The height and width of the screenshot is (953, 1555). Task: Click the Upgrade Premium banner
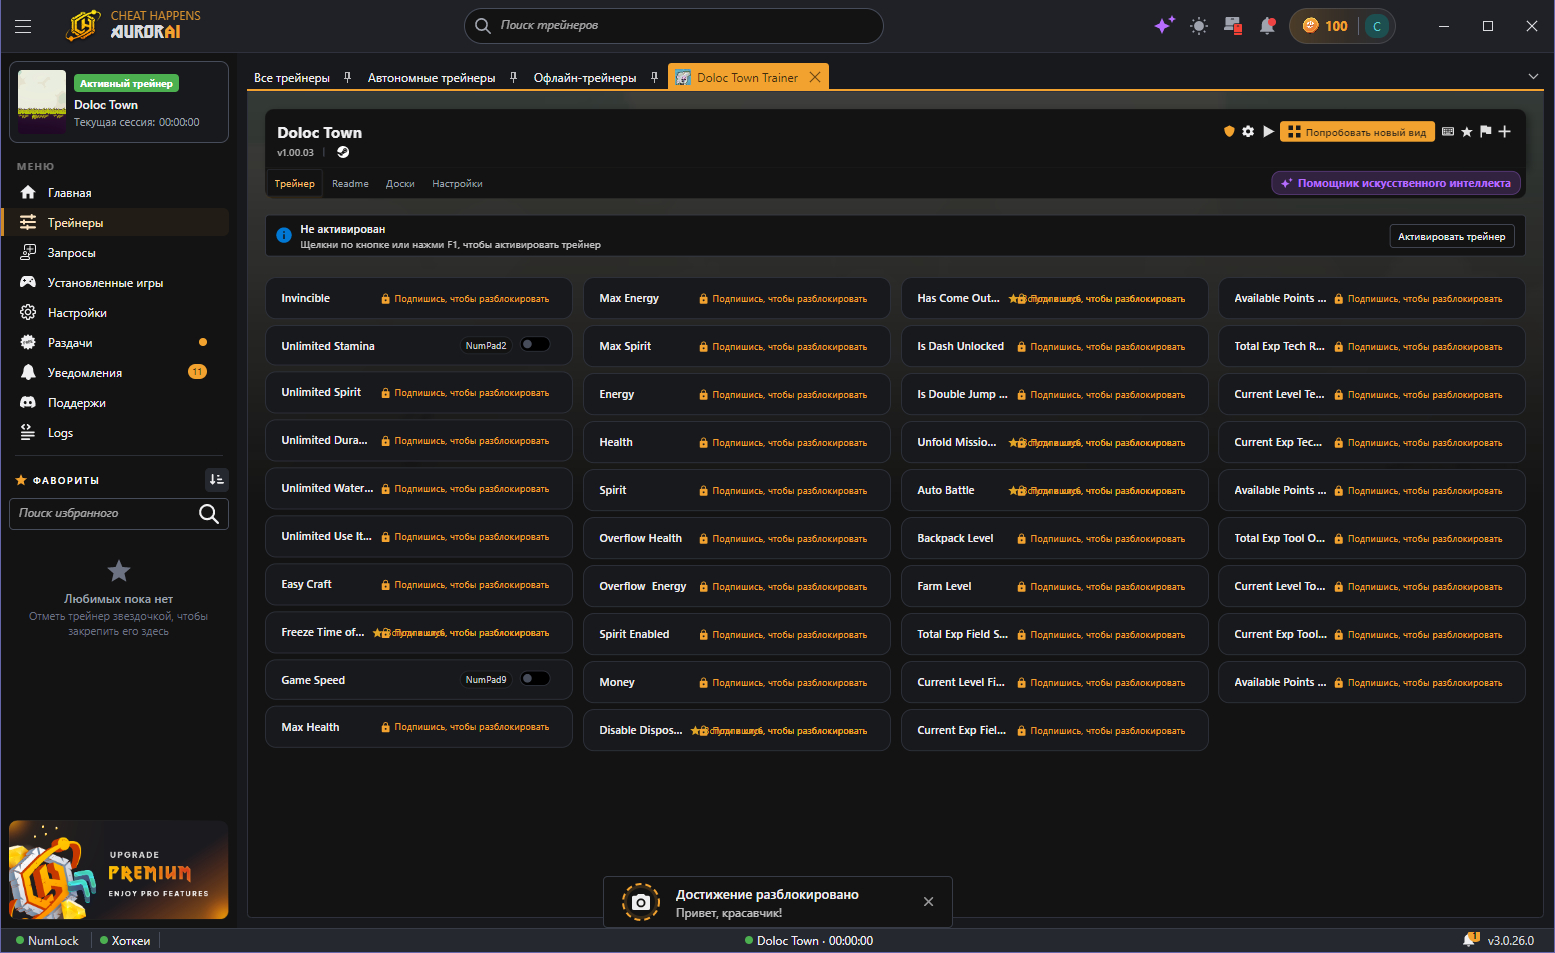click(x=119, y=870)
